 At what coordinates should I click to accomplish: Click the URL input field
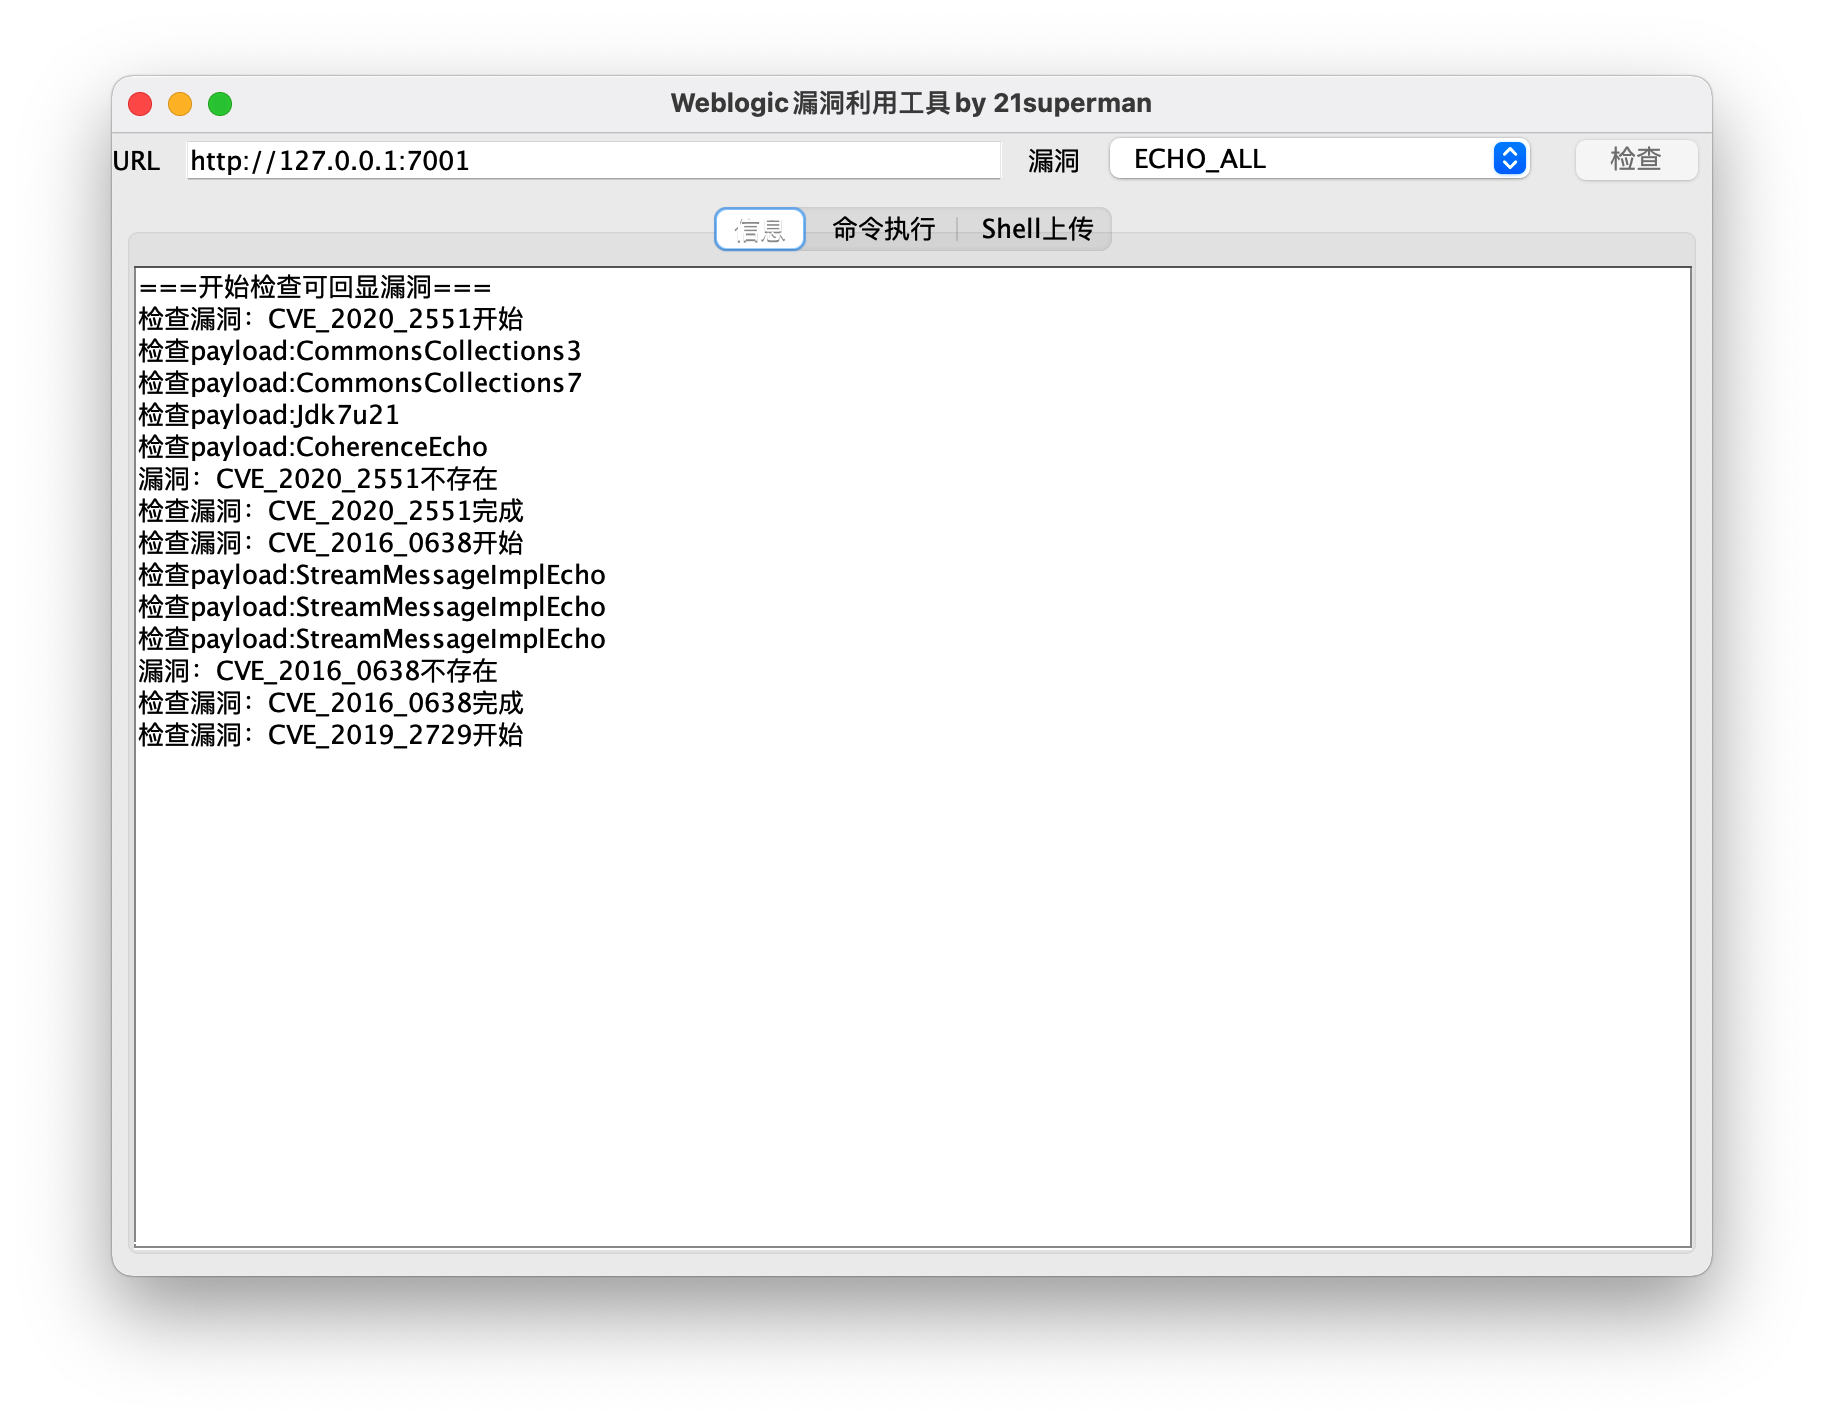point(593,160)
